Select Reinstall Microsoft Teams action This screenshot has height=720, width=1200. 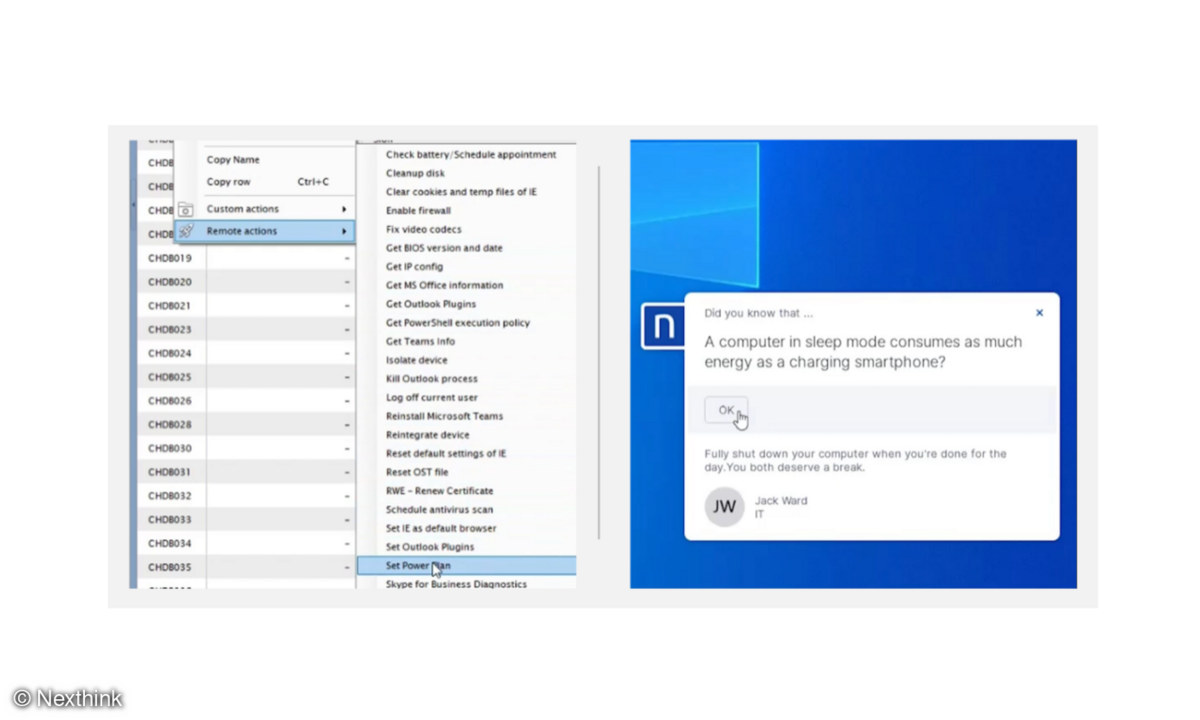pyautogui.click(x=445, y=416)
